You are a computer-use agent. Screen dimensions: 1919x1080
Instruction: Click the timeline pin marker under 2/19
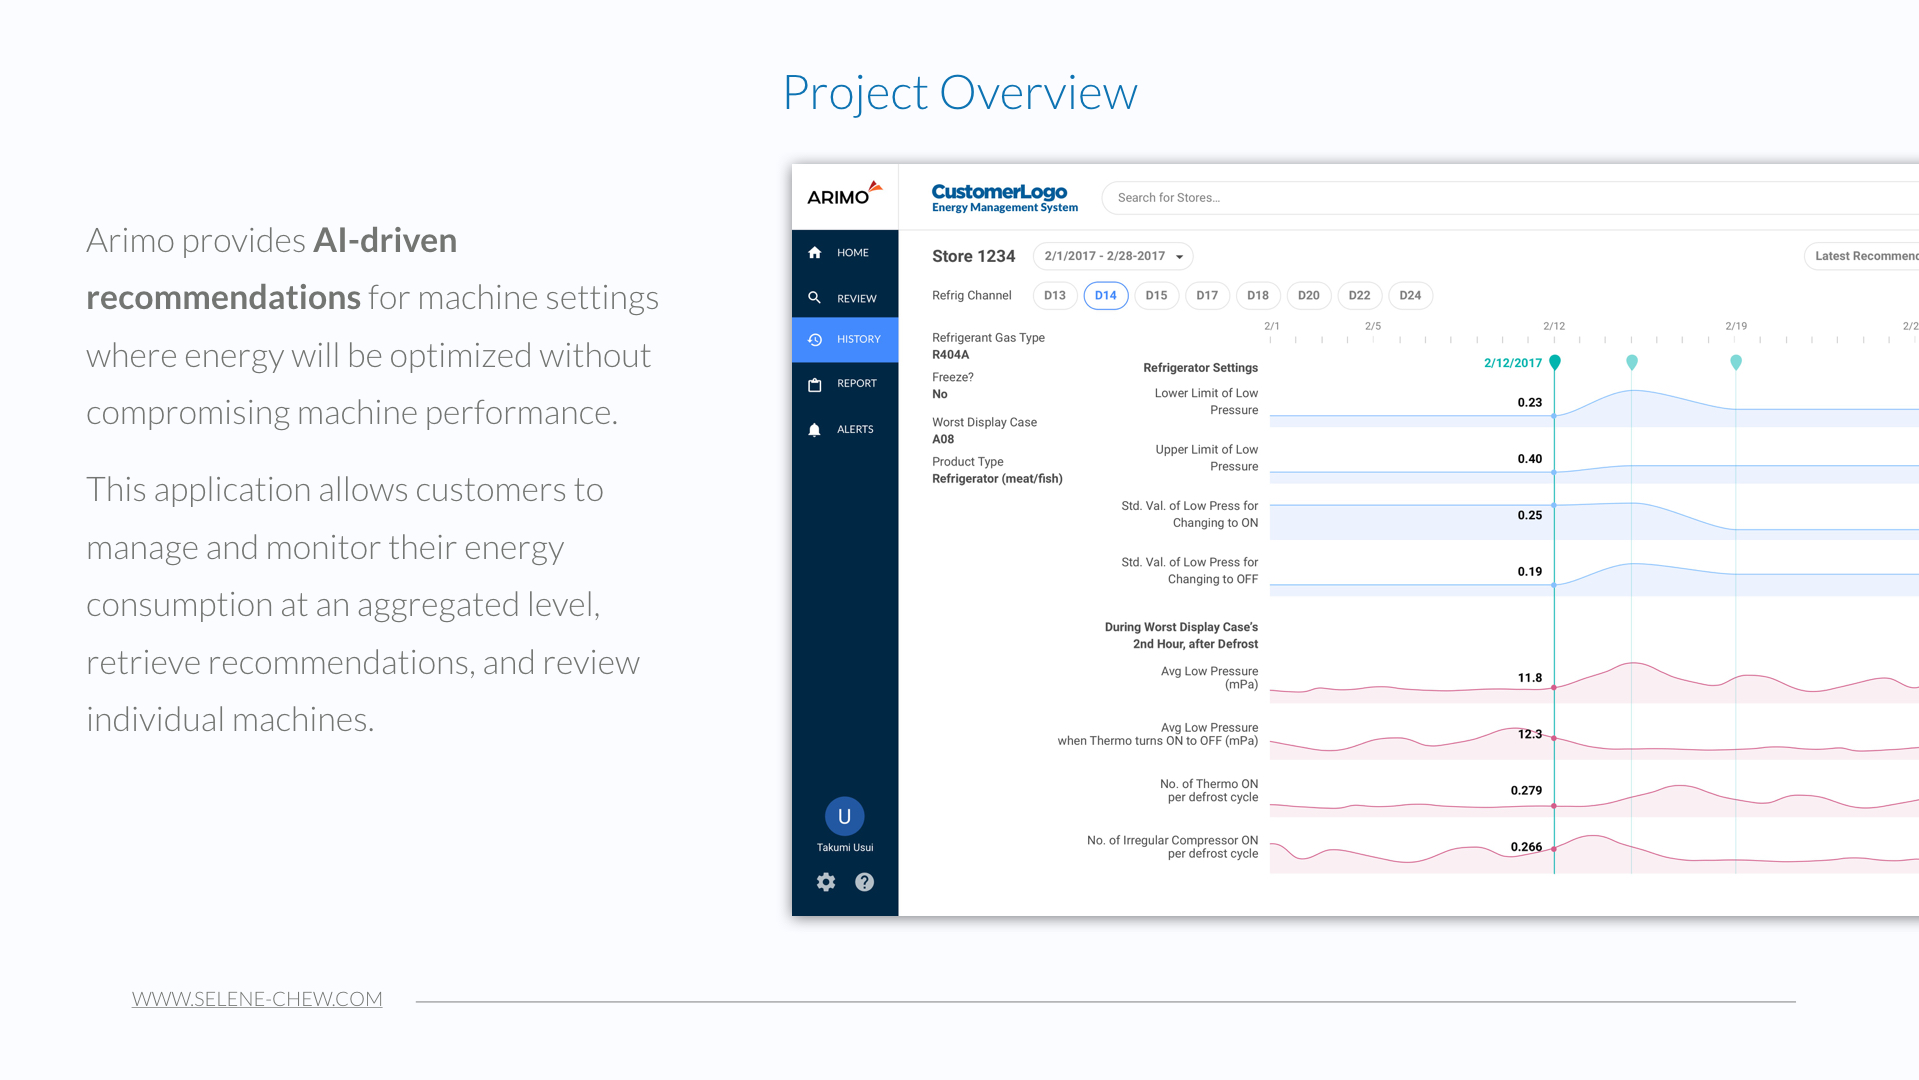coord(1736,362)
